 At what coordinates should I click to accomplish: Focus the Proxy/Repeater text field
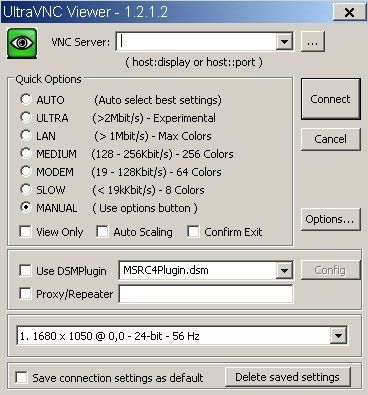(206, 294)
